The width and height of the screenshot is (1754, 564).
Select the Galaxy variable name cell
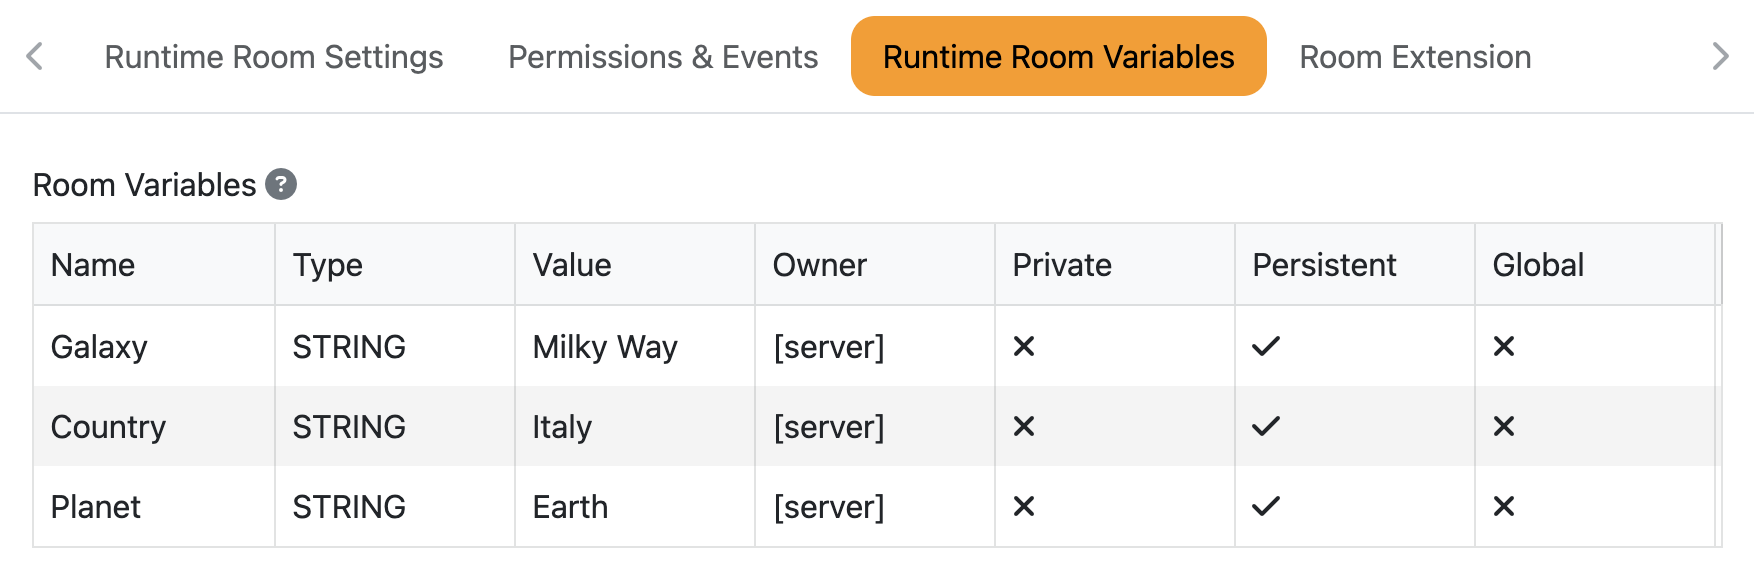(x=154, y=346)
